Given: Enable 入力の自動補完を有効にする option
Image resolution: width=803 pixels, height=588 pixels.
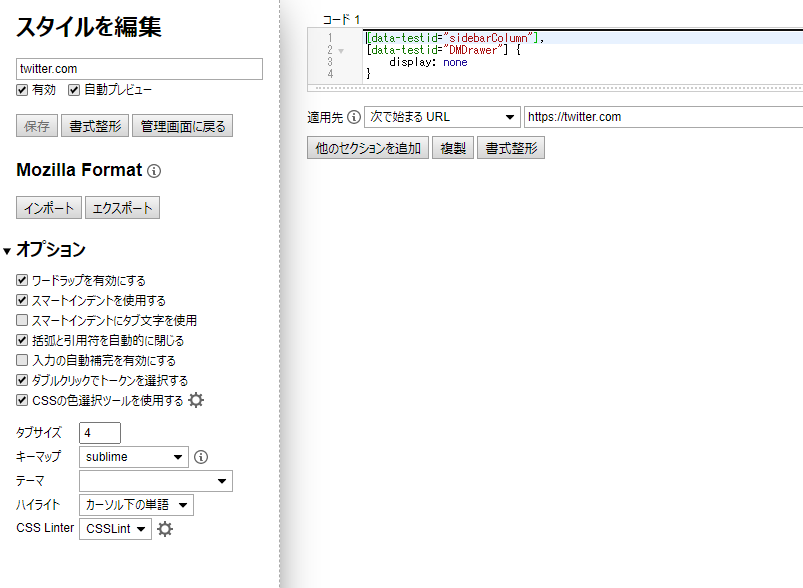Looking at the screenshot, I should pos(22,360).
